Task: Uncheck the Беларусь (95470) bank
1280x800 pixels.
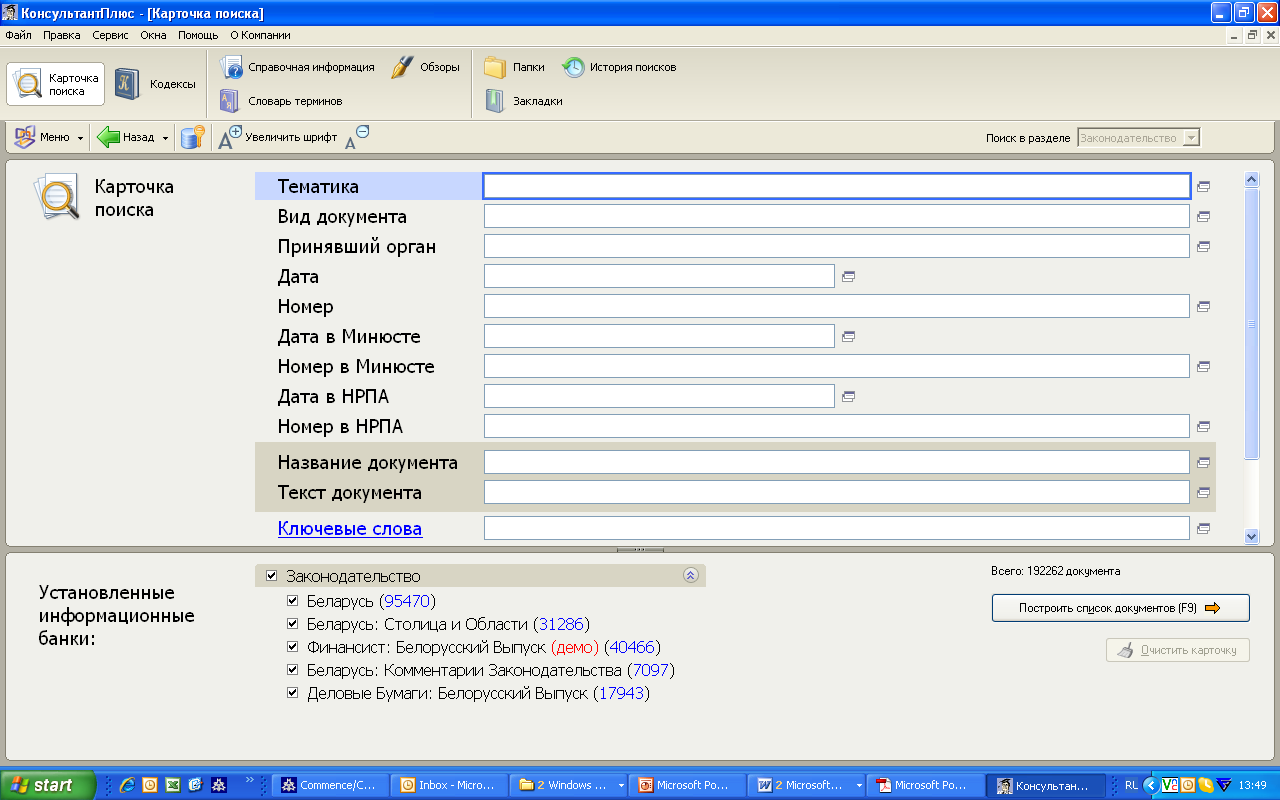Action: click(292, 601)
